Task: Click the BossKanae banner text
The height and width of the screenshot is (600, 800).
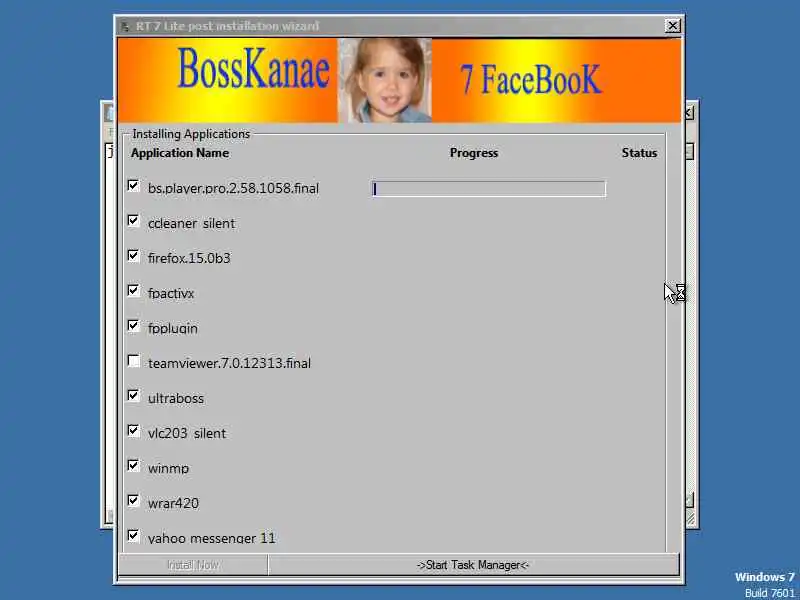Action: pos(254,68)
